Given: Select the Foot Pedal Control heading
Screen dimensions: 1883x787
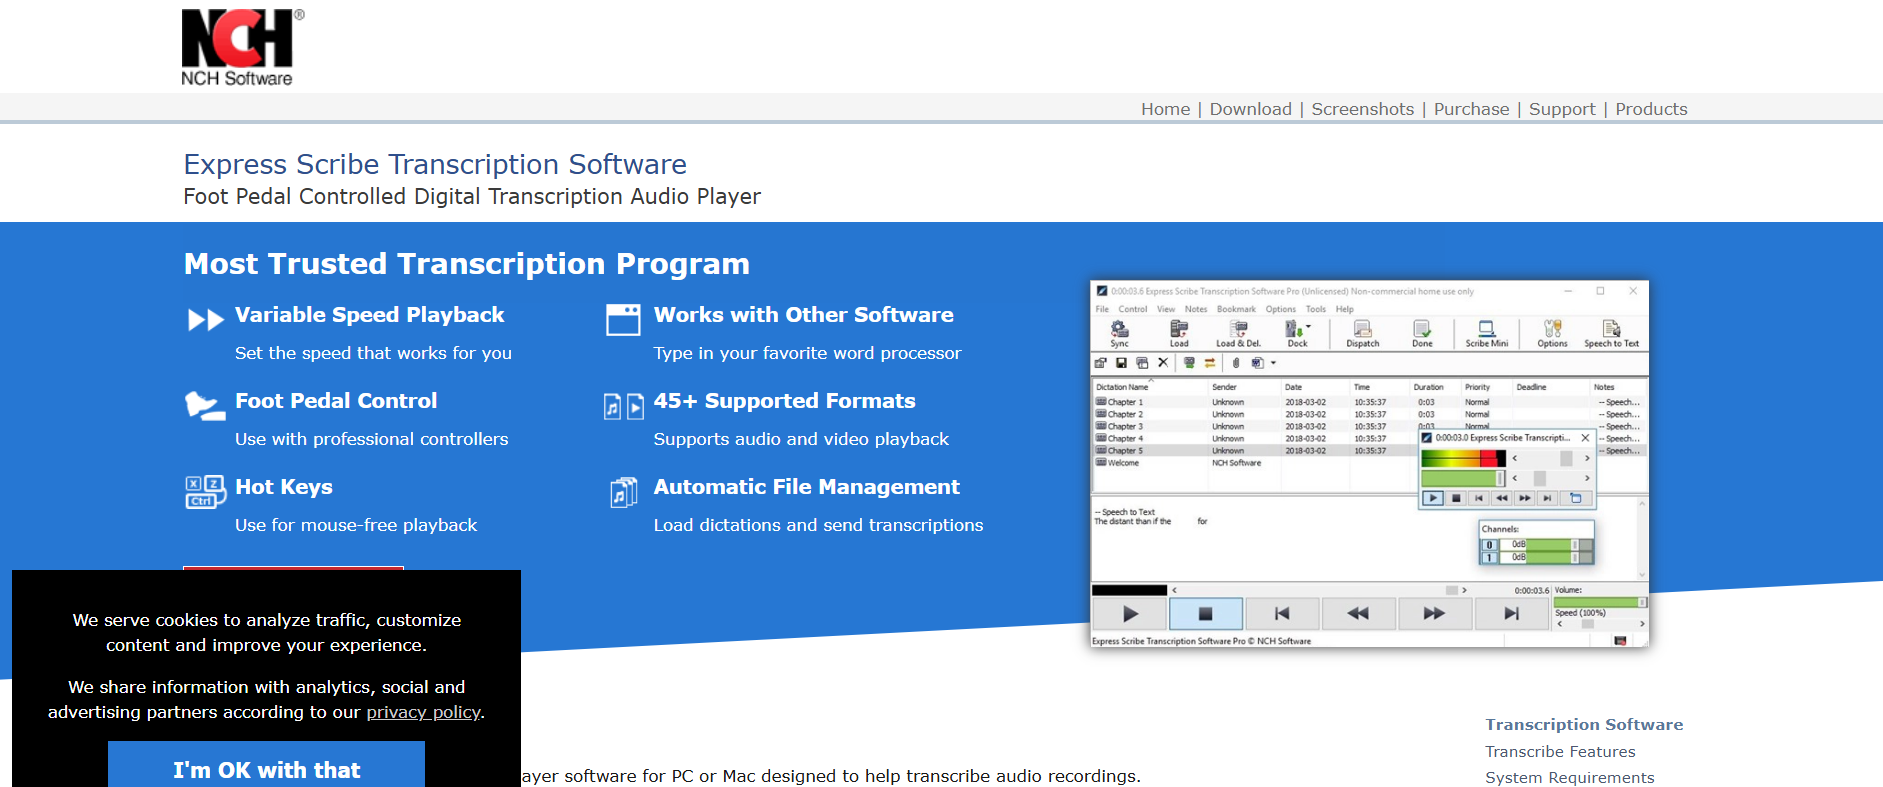Looking at the screenshot, I should (336, 401).
